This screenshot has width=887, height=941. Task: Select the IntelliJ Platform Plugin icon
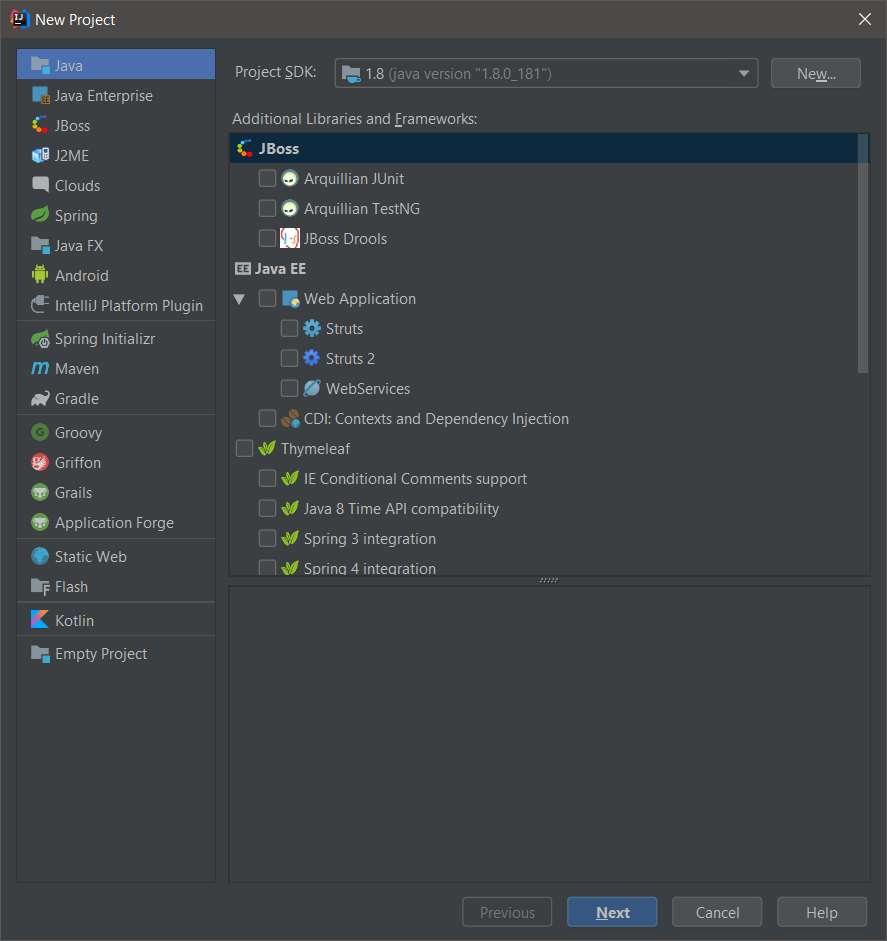pyautogui.click(x=40, y=305)
